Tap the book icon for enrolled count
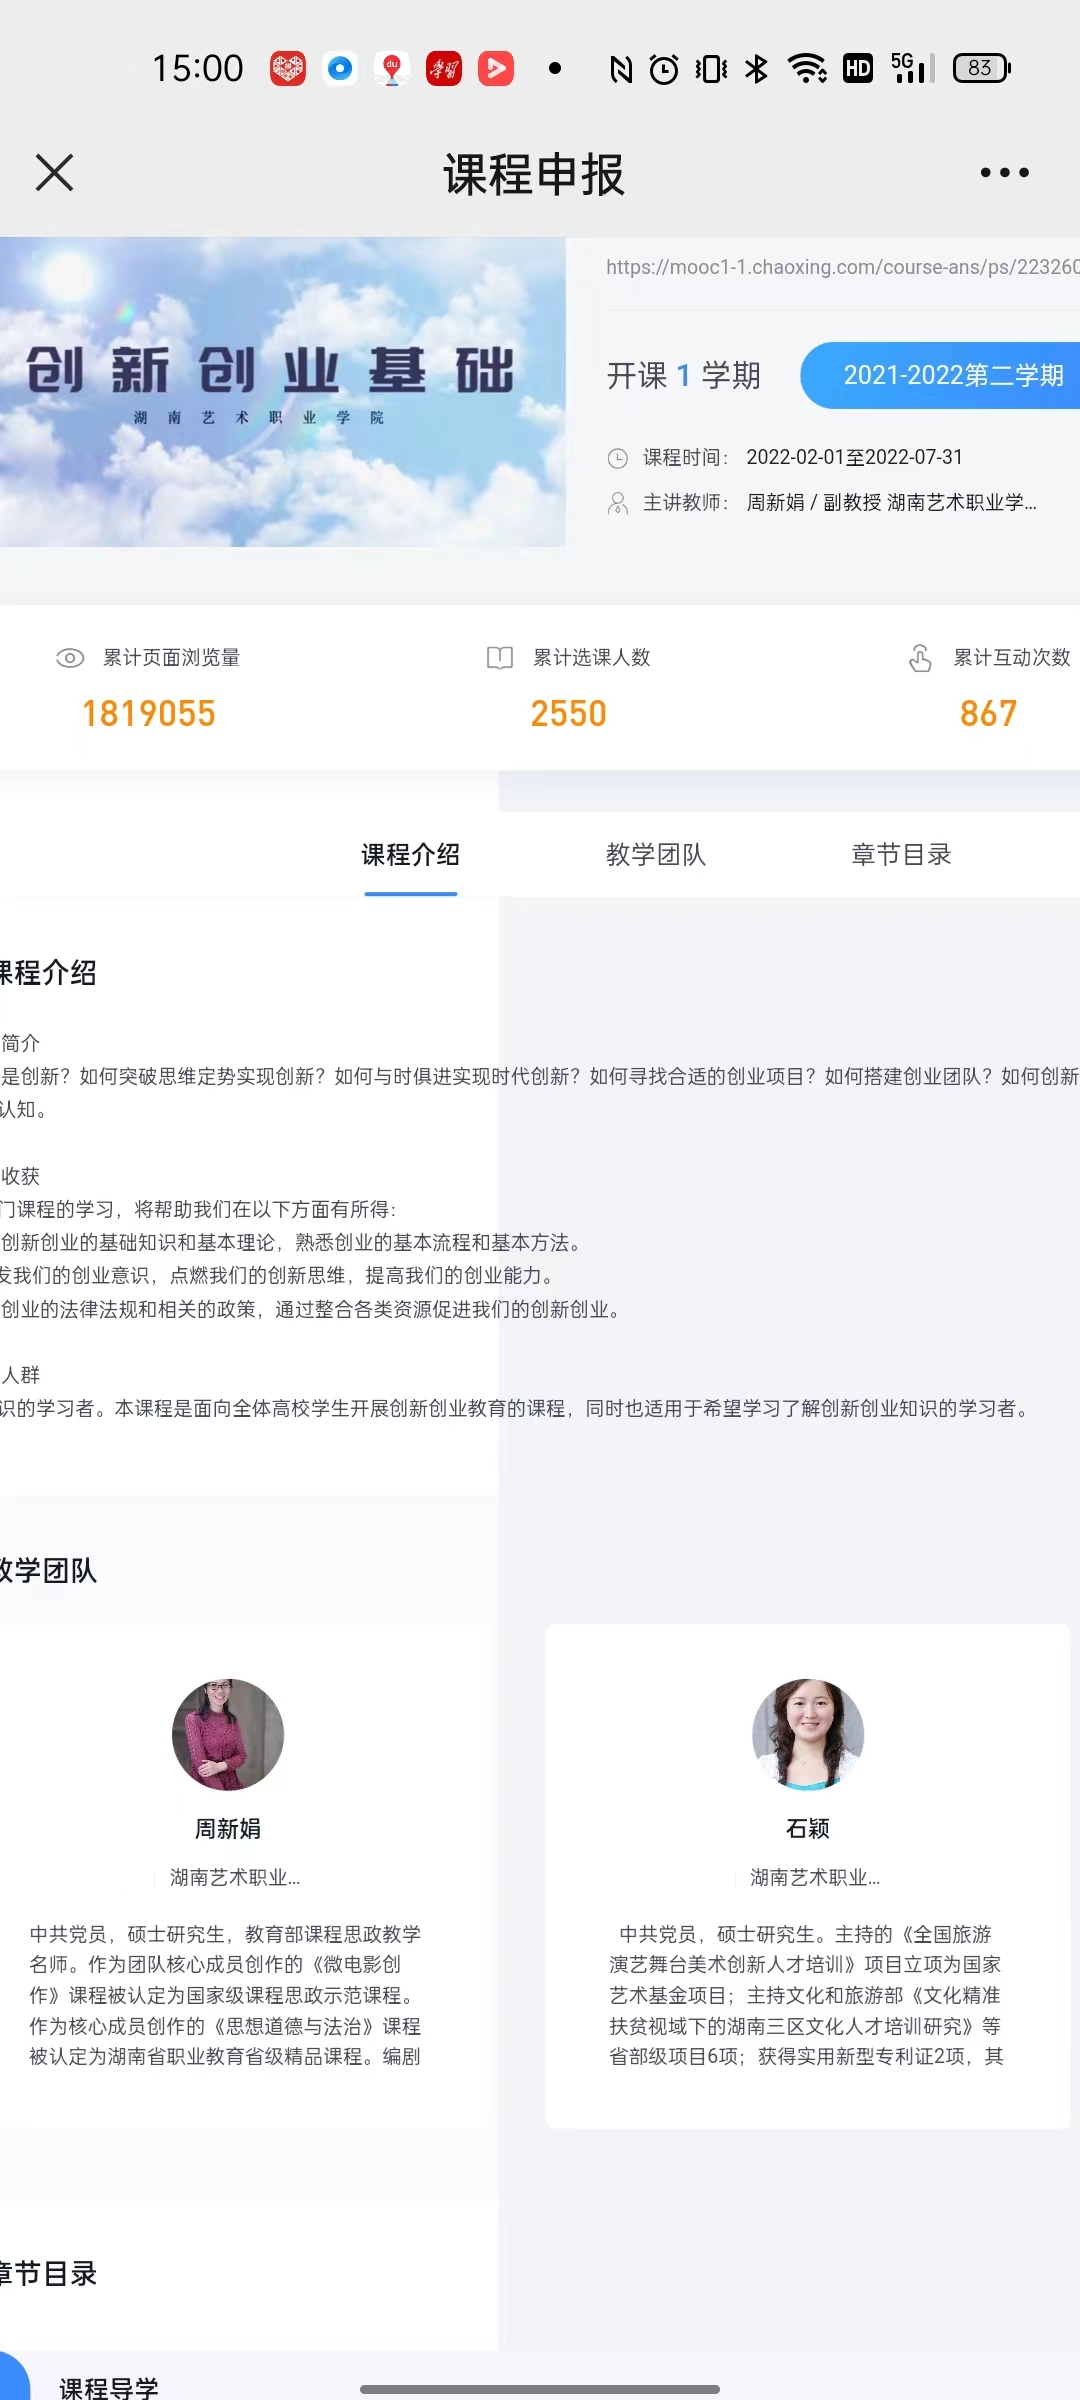This screenshot has width=1080, height=2400. (x=499, y=658)
